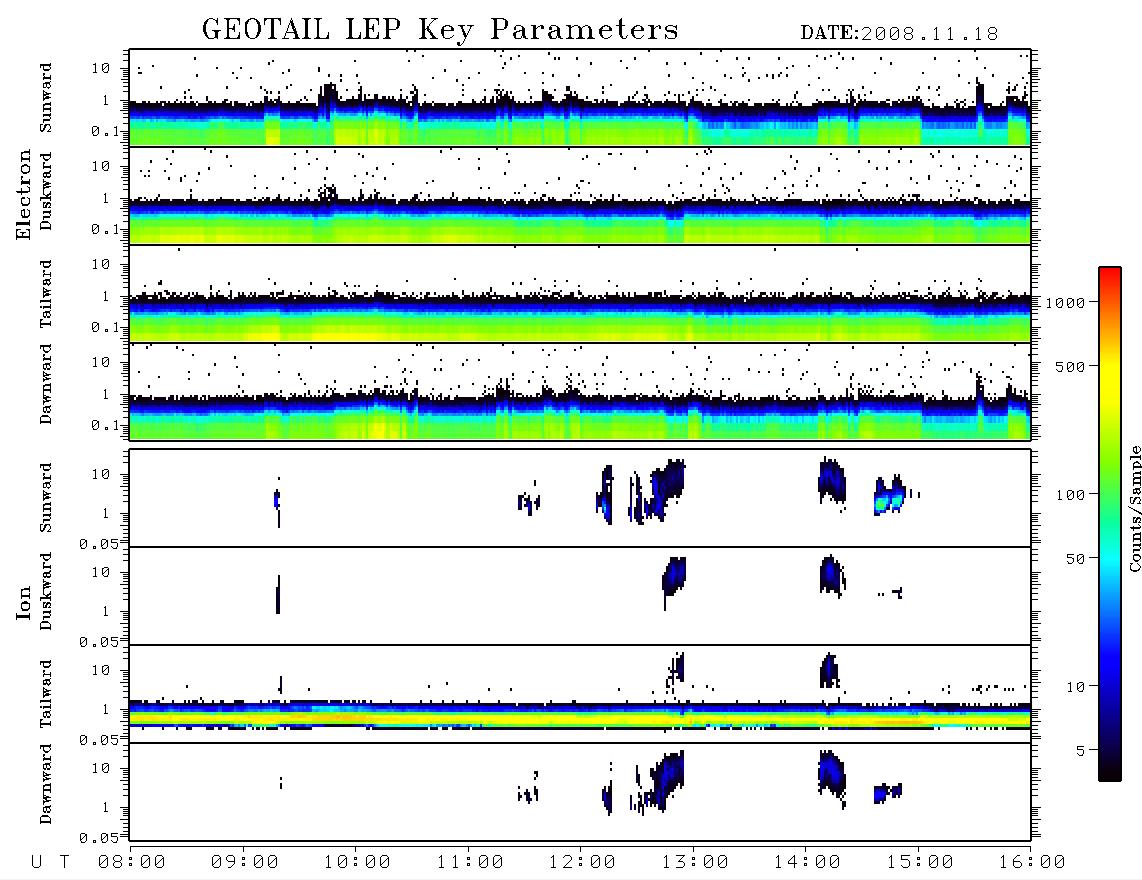This screenshot has width=1142, height=880.
Task: Click the "12:00" time tick label
Action: tap(582, 862)
